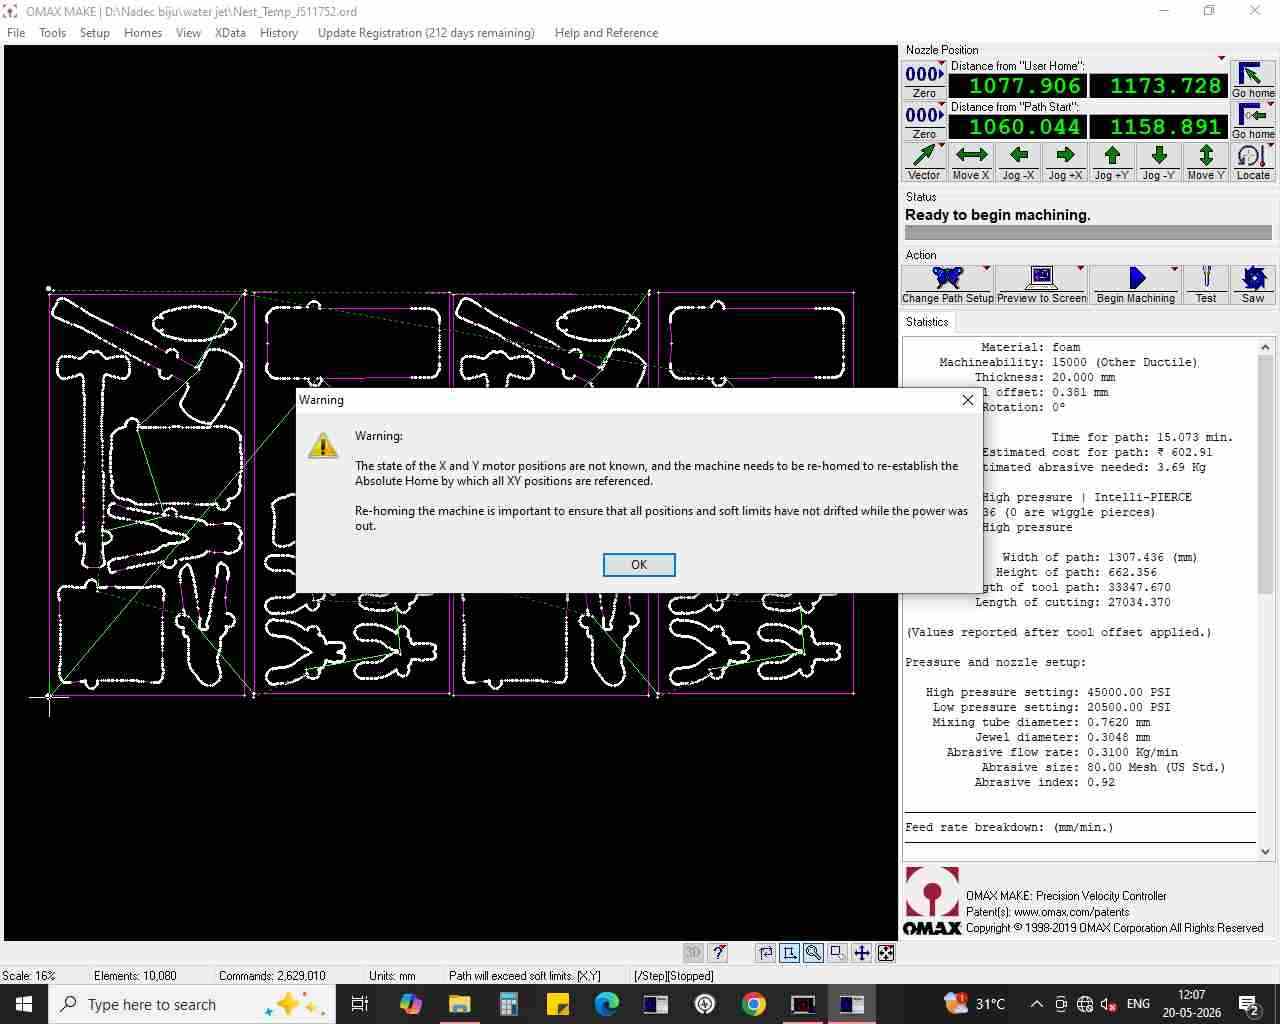Click the help question mark icon
The image size is (1280, 1024).
tap(717, 953)
